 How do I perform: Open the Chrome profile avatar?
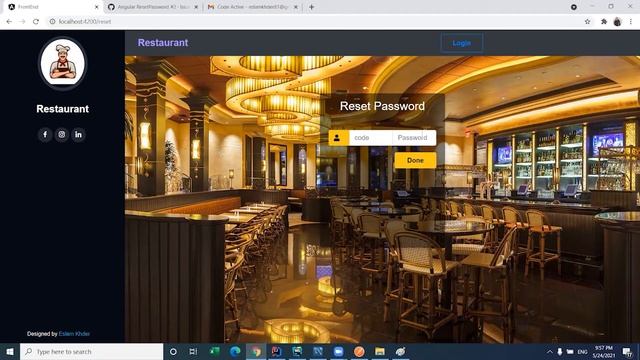pos(617,22)
